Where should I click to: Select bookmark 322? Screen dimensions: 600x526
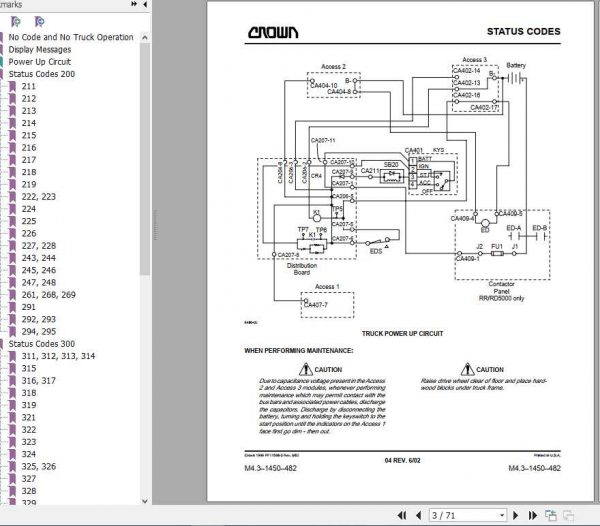pos(29,430)
